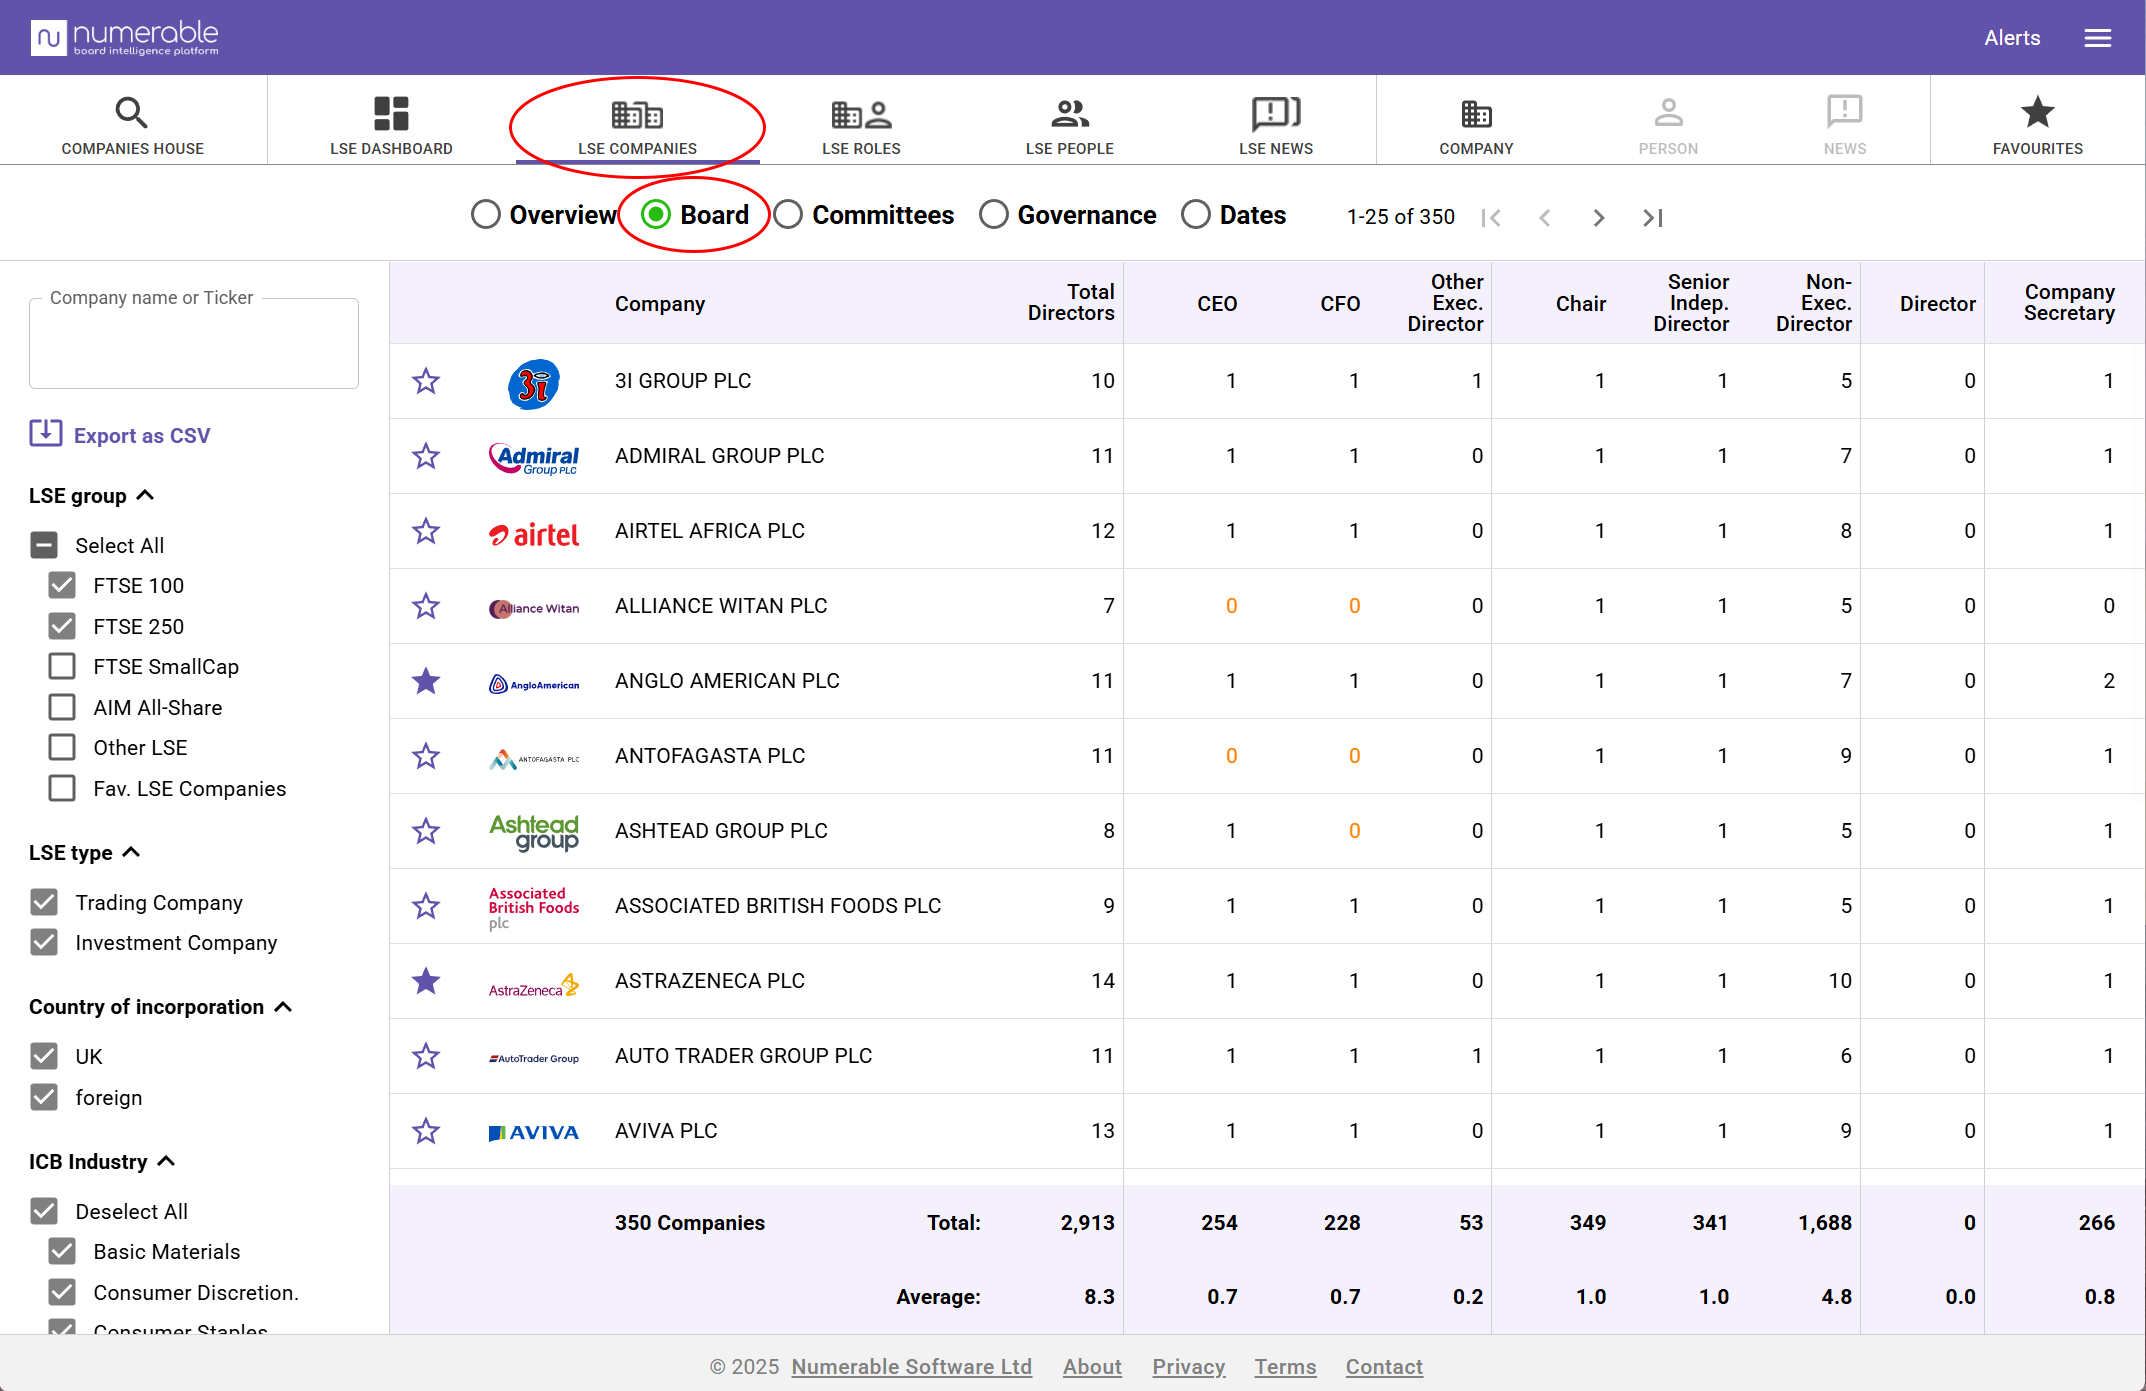Favourite 3I Group PLC star
The image size is (2146, 1391).
(x=426, y=381)
